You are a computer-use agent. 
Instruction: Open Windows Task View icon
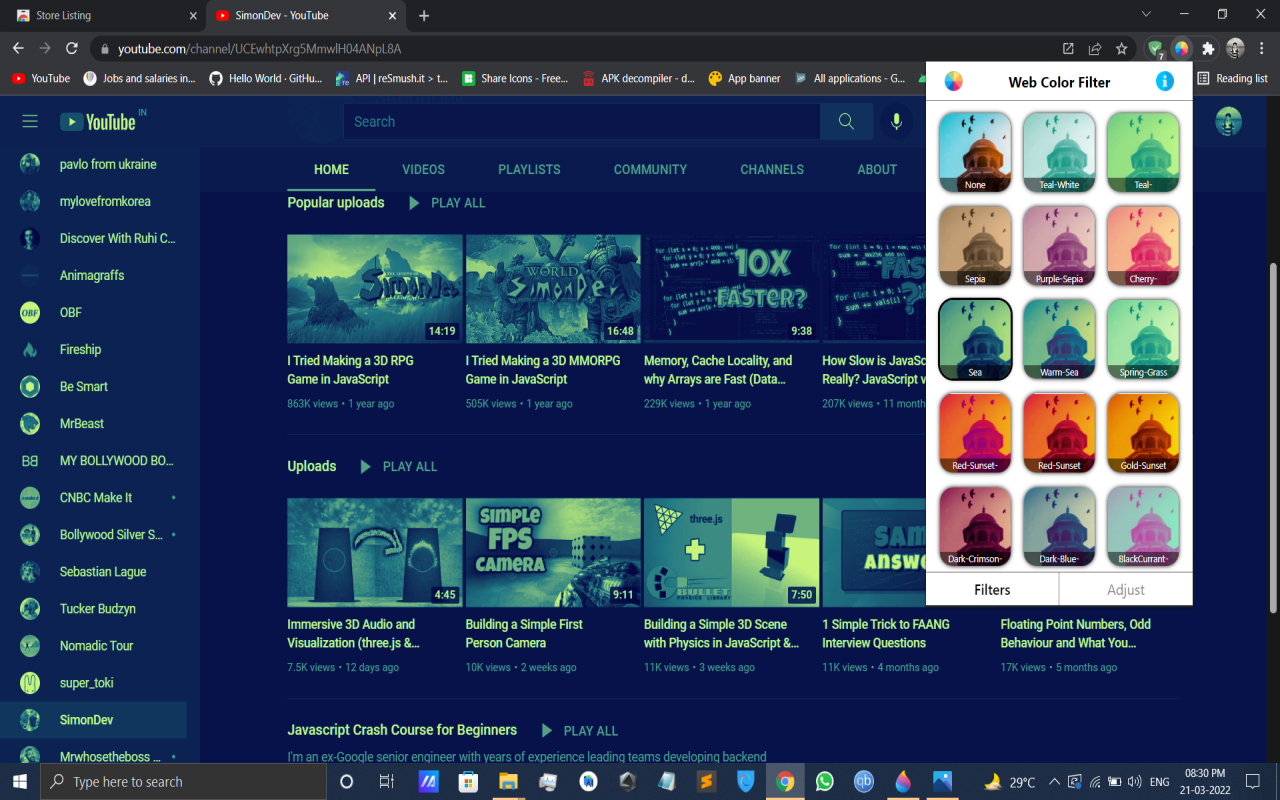pos(387,782)
